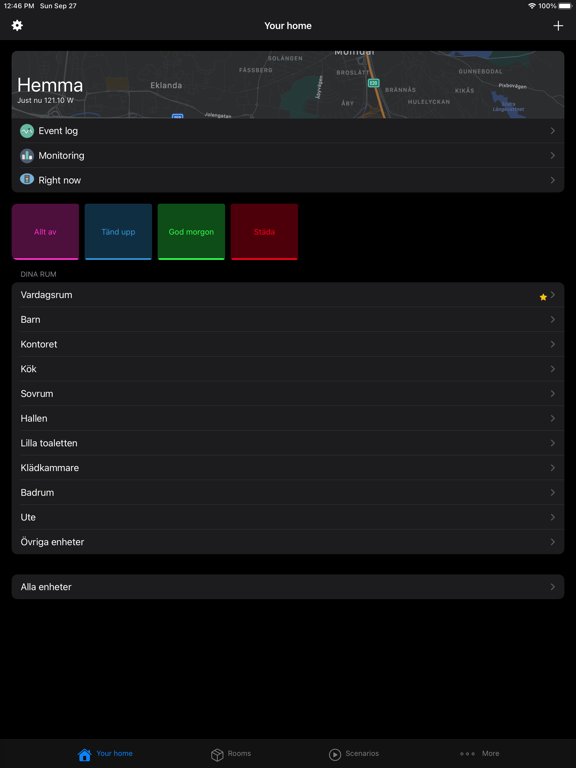The image size is (576, 768).
Task: Open the Monitoring entry
Action: [x=288, y=156]
